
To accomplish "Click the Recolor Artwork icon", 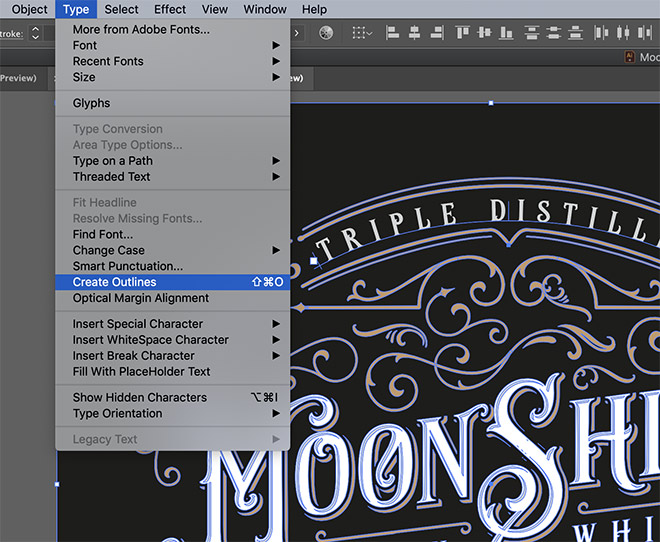I will pos(326,33).
